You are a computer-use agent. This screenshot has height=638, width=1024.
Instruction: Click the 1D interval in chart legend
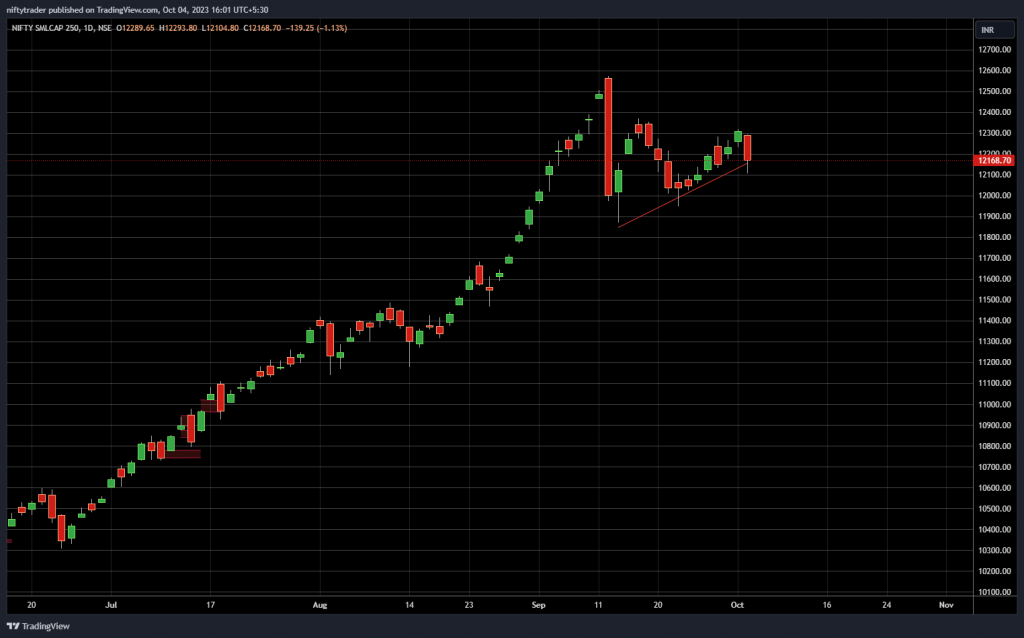coord(88,28)
